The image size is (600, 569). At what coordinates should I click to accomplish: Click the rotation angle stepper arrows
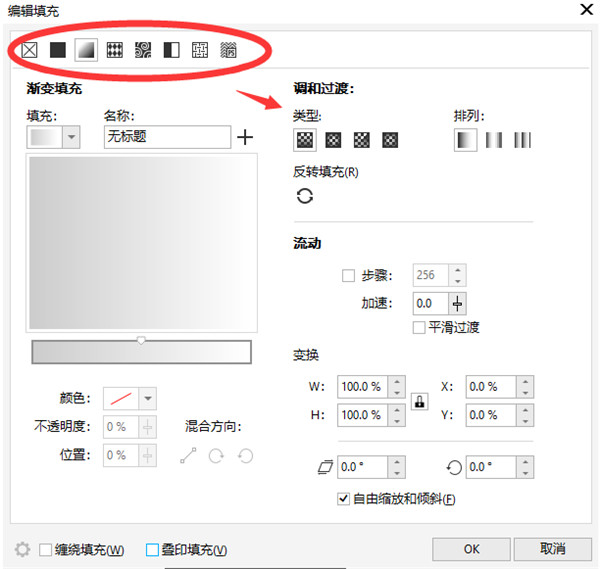point(525,467)
